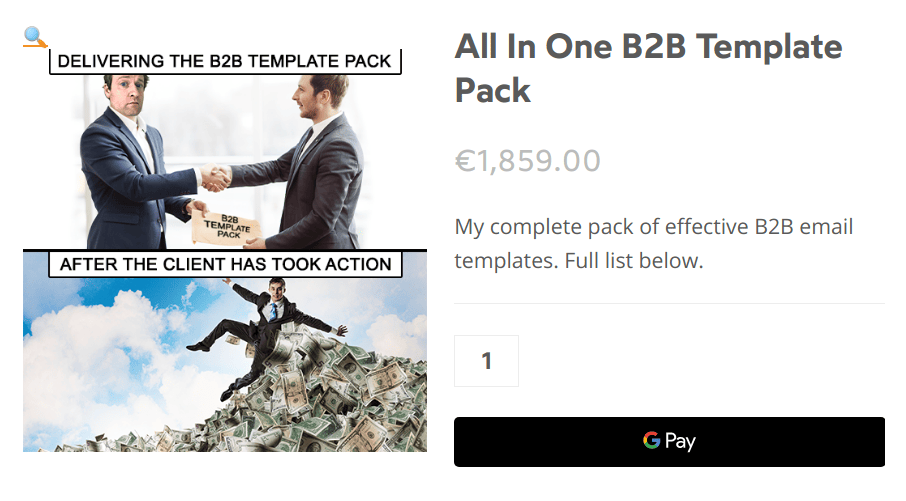The height and width of the screenshot is (501, 906).
Task: Click the 'DELIVERING THE B2B TEMPLATE PACK' caption
Action: (x=225, y=61)
